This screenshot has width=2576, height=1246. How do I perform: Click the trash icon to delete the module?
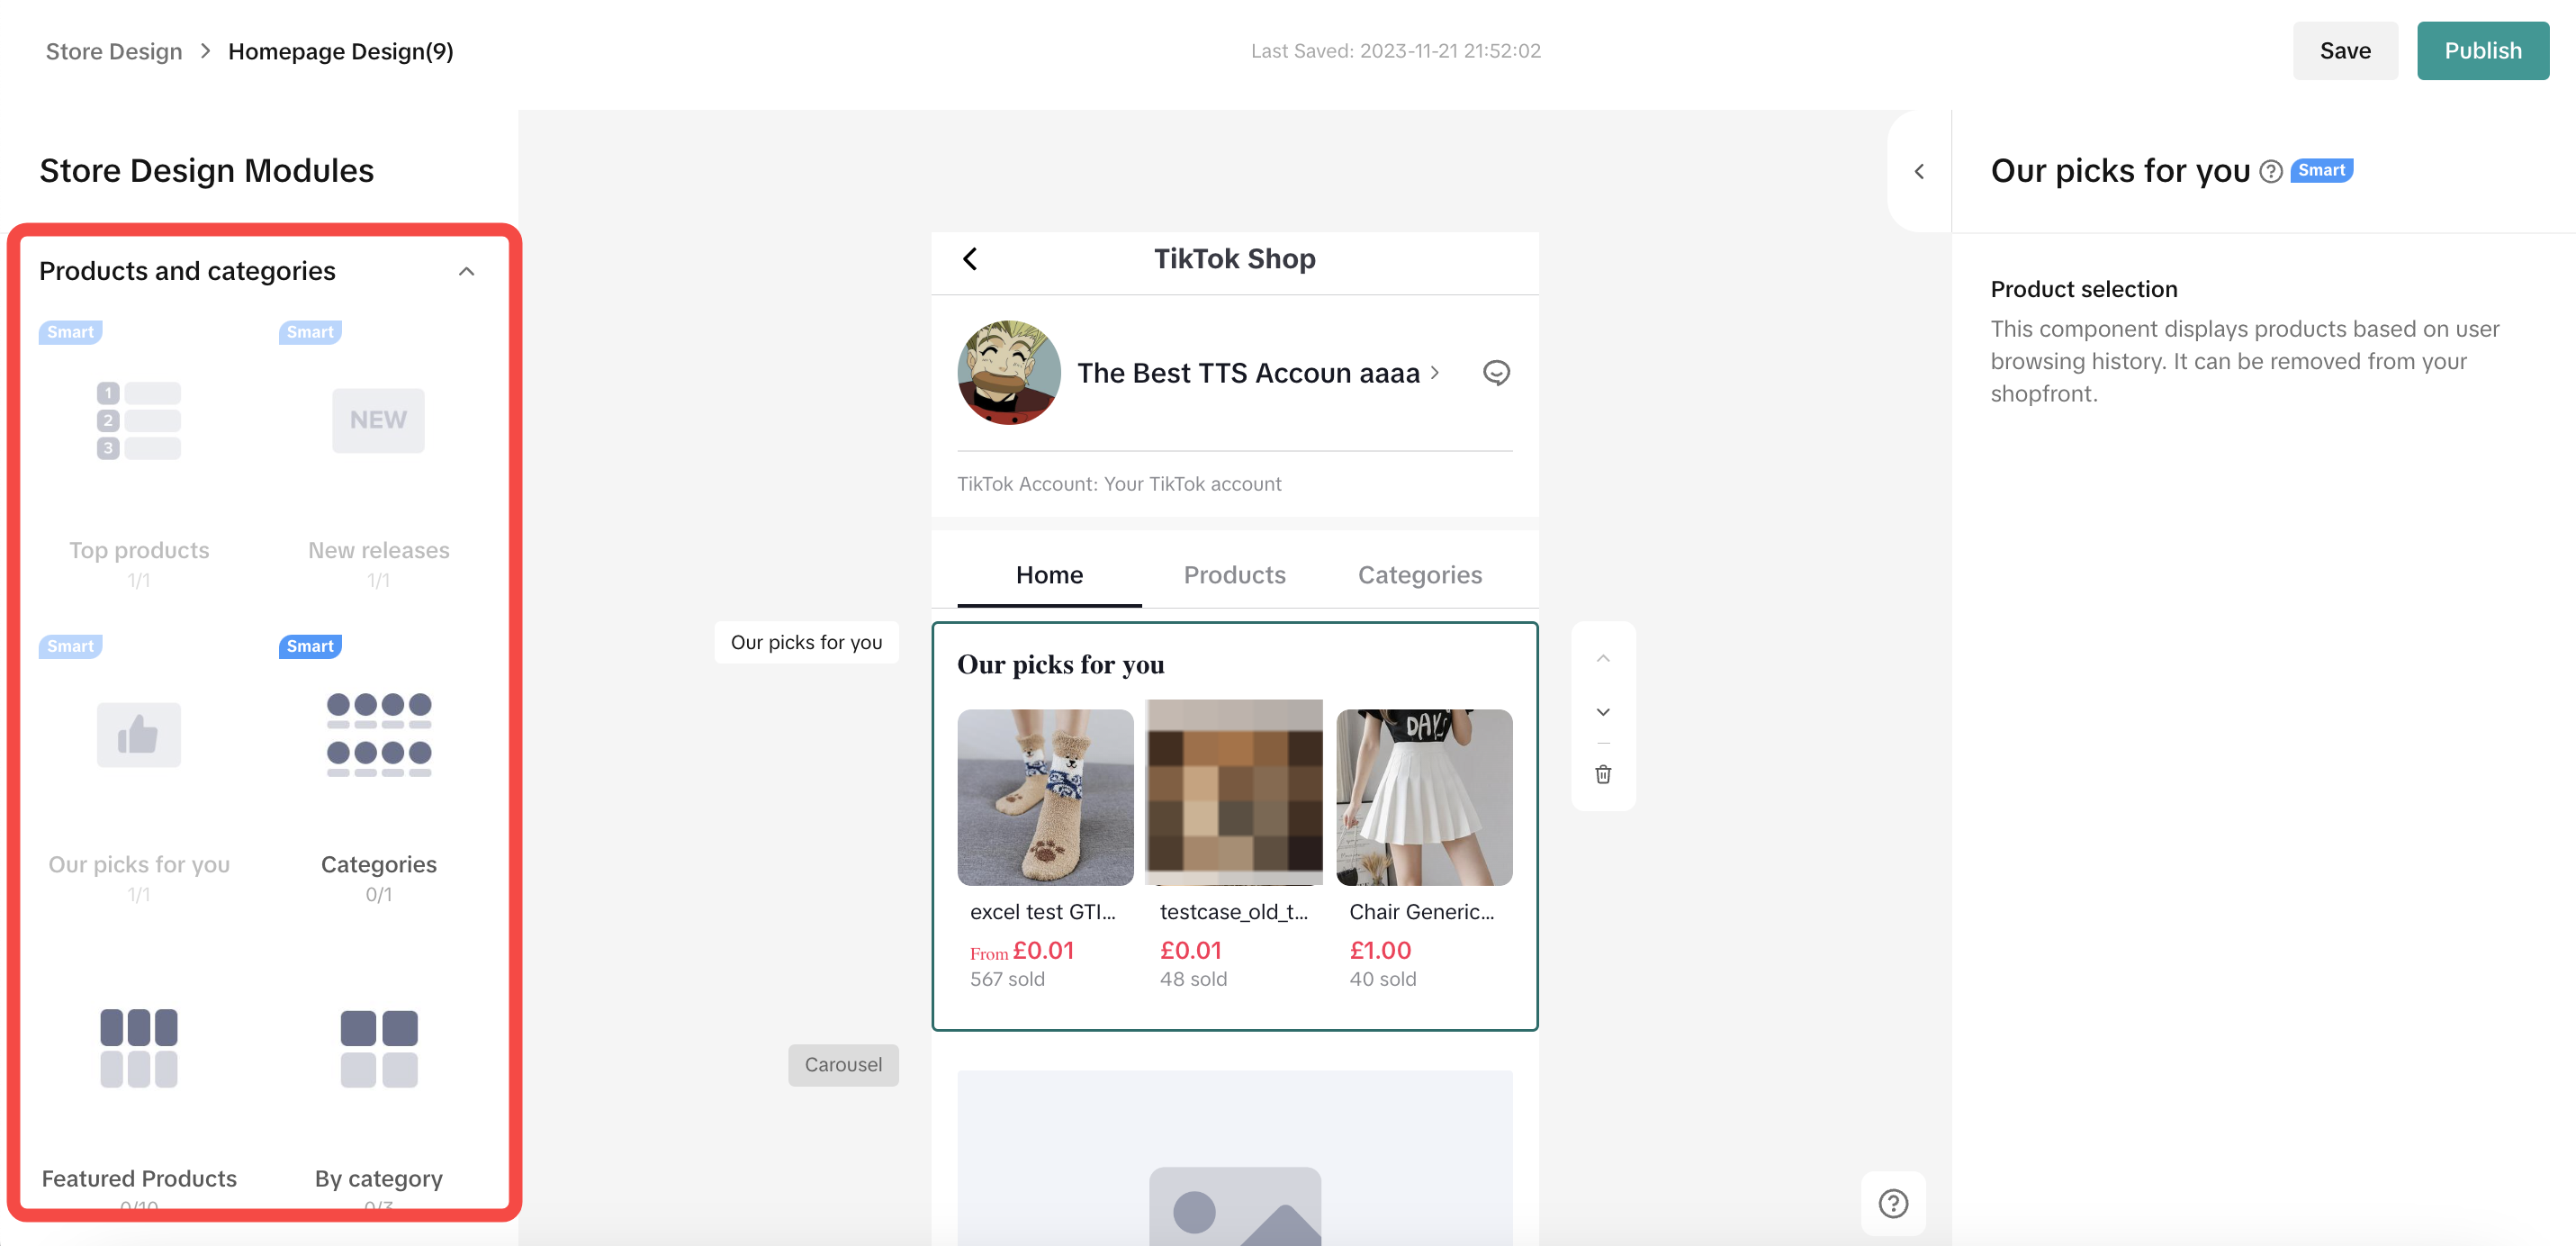1603,774
